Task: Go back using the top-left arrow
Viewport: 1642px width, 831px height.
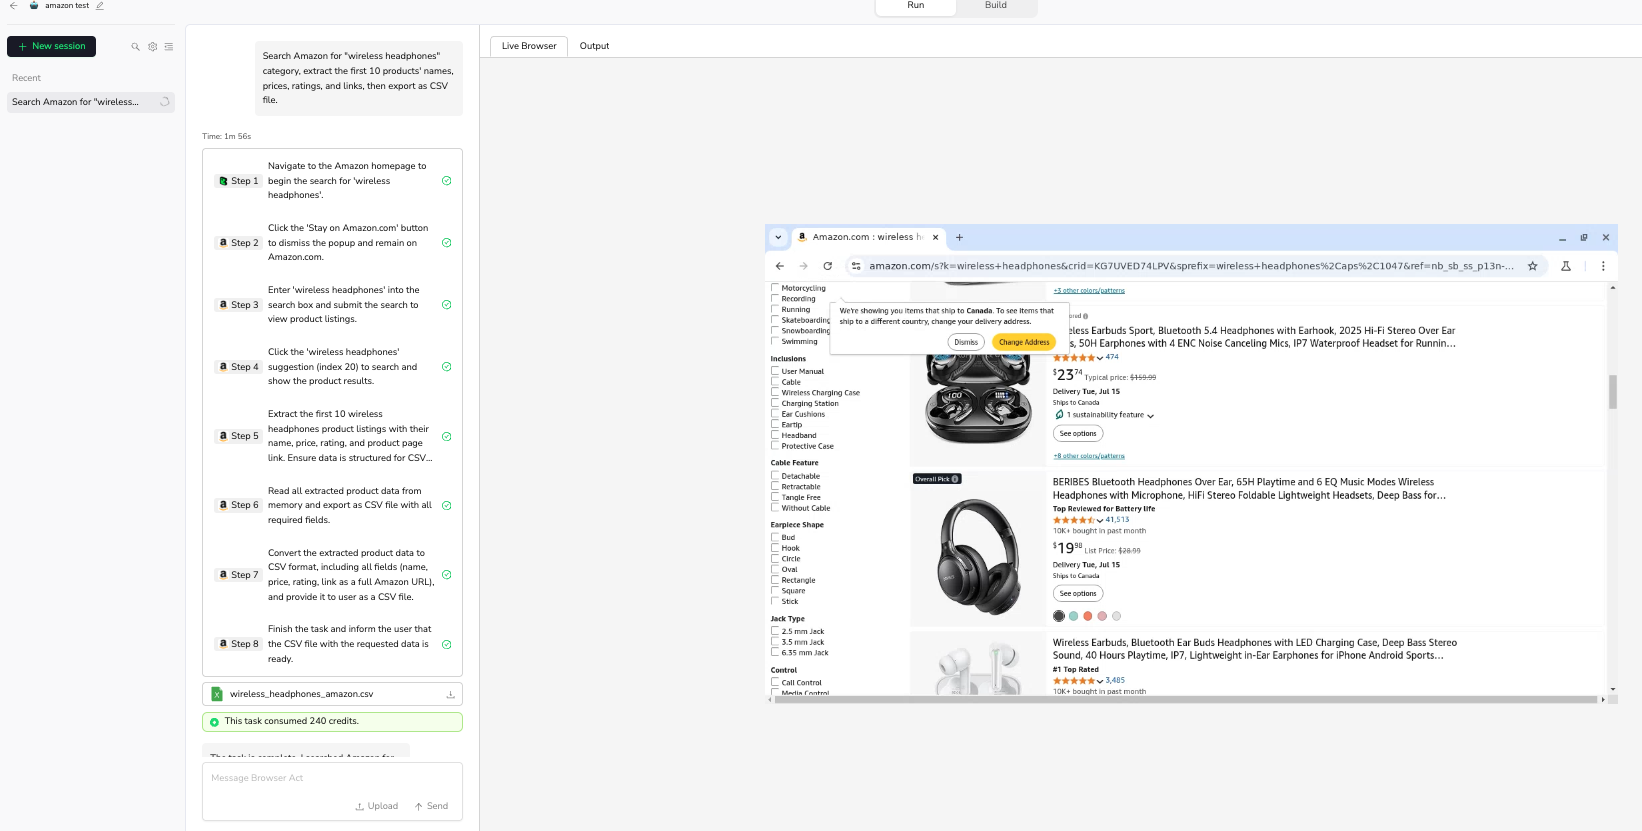Action: point(13,6)
